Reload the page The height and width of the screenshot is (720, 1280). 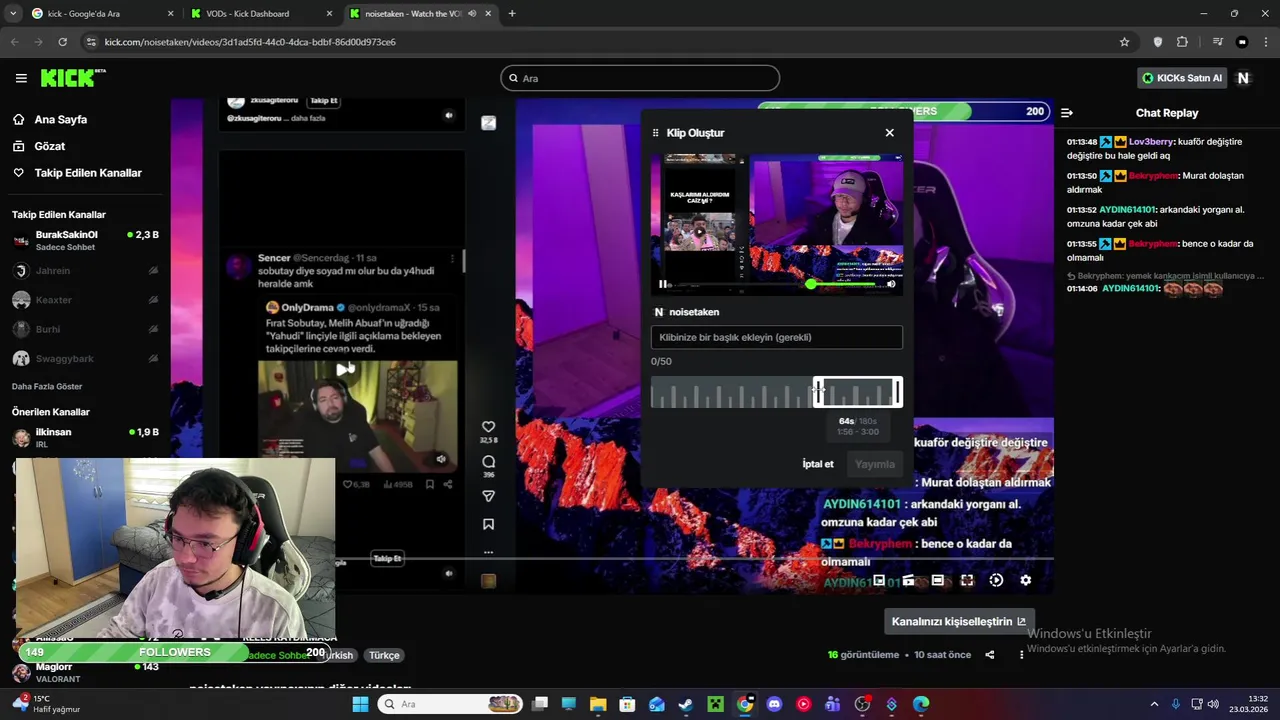coord(62,42)
